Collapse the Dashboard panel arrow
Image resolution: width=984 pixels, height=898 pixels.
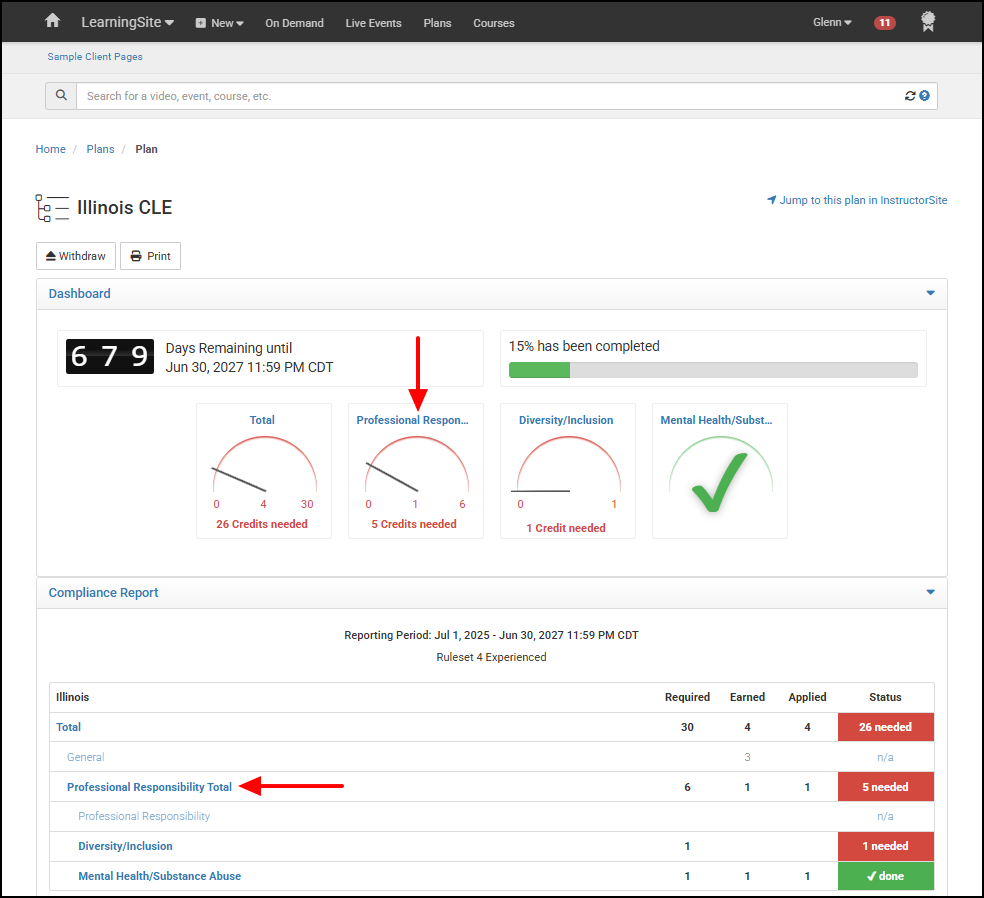click(x=930, y=293)
